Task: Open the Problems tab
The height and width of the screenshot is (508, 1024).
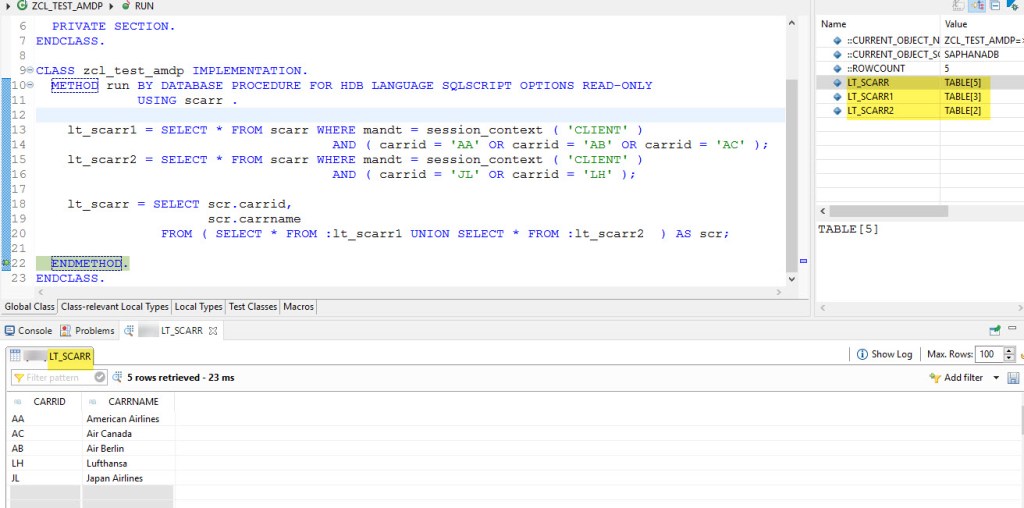Action: point(89,330)
